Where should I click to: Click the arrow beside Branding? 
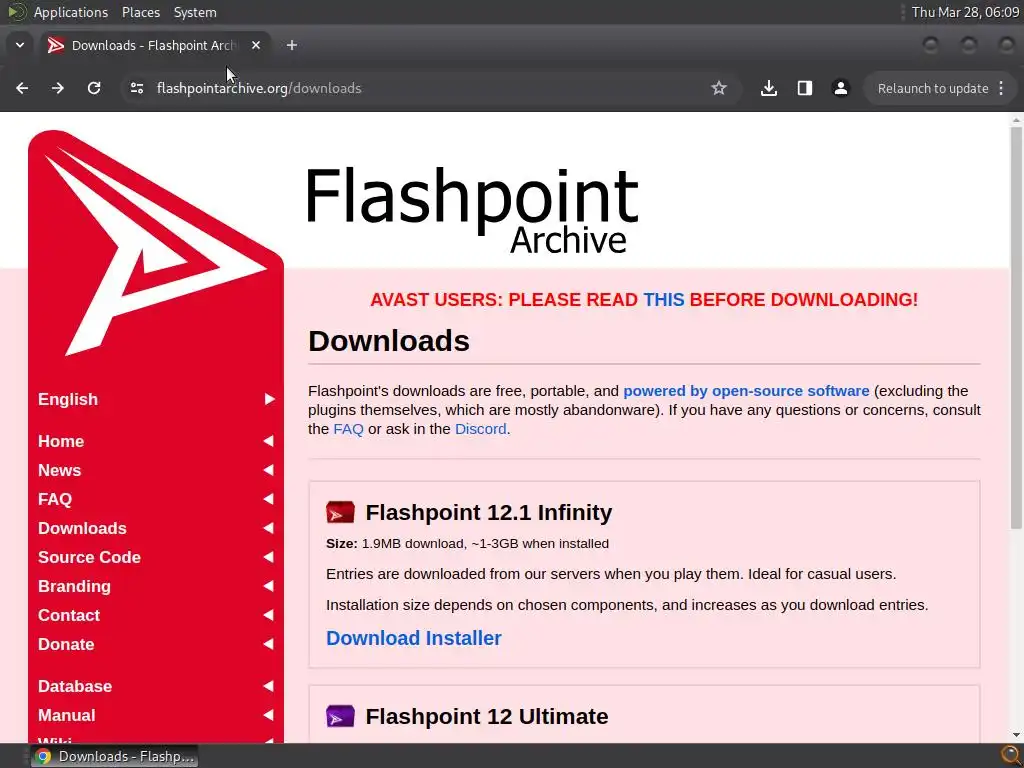coord(268,586)
